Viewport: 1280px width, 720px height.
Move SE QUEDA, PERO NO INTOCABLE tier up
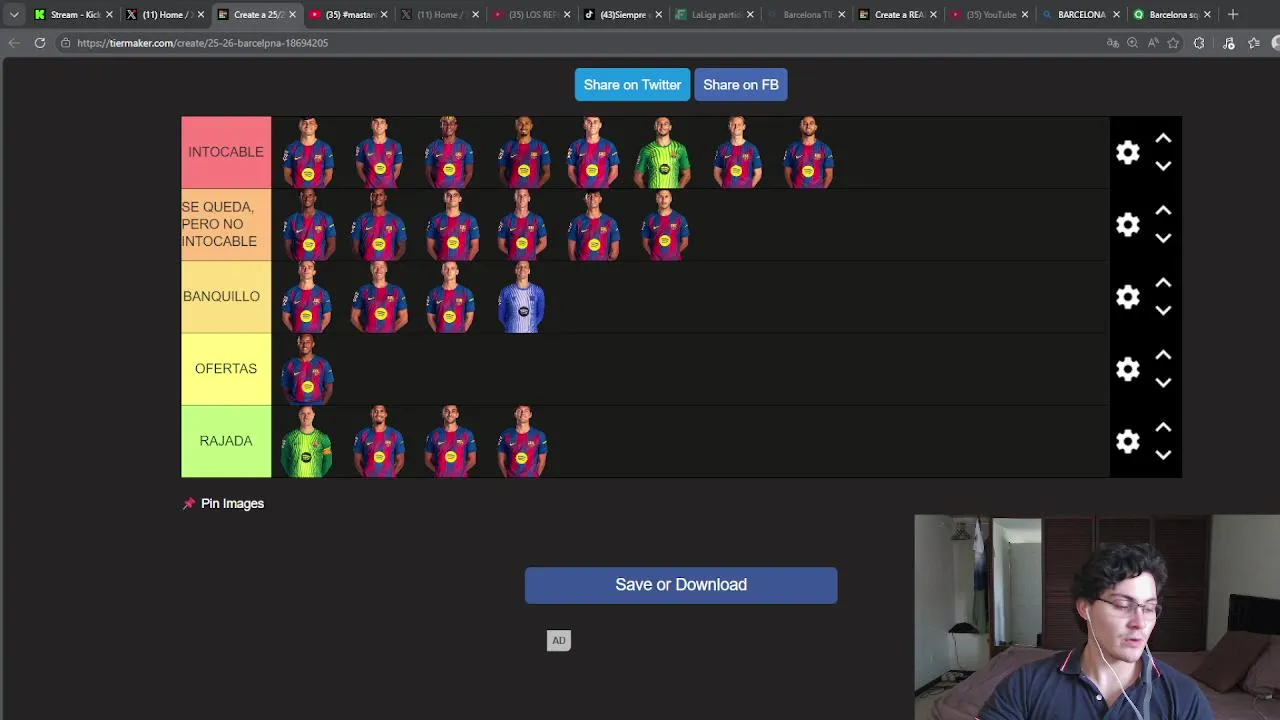1163,210
